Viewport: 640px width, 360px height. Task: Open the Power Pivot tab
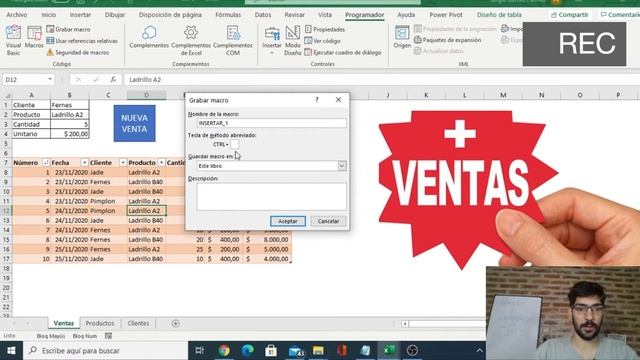pos(446,15)
